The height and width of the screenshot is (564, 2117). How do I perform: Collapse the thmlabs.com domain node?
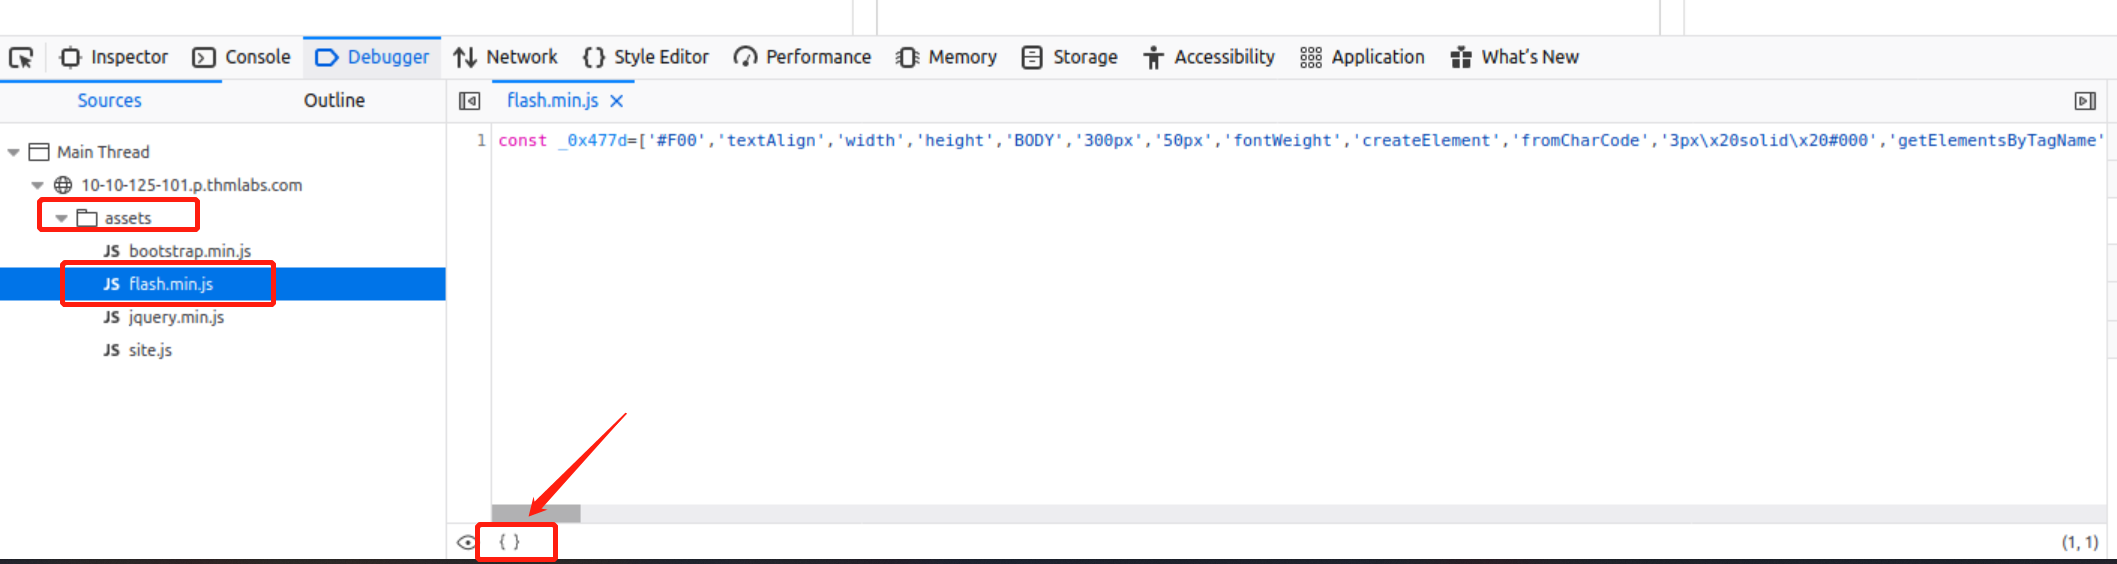tap(38, 185)
